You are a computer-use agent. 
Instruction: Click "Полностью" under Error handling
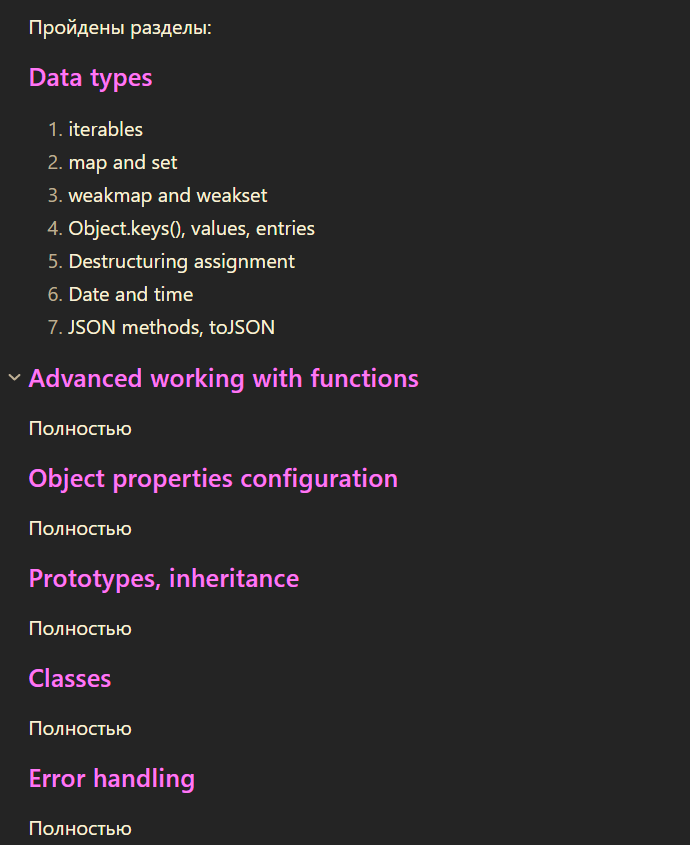(x=80, y=829)
